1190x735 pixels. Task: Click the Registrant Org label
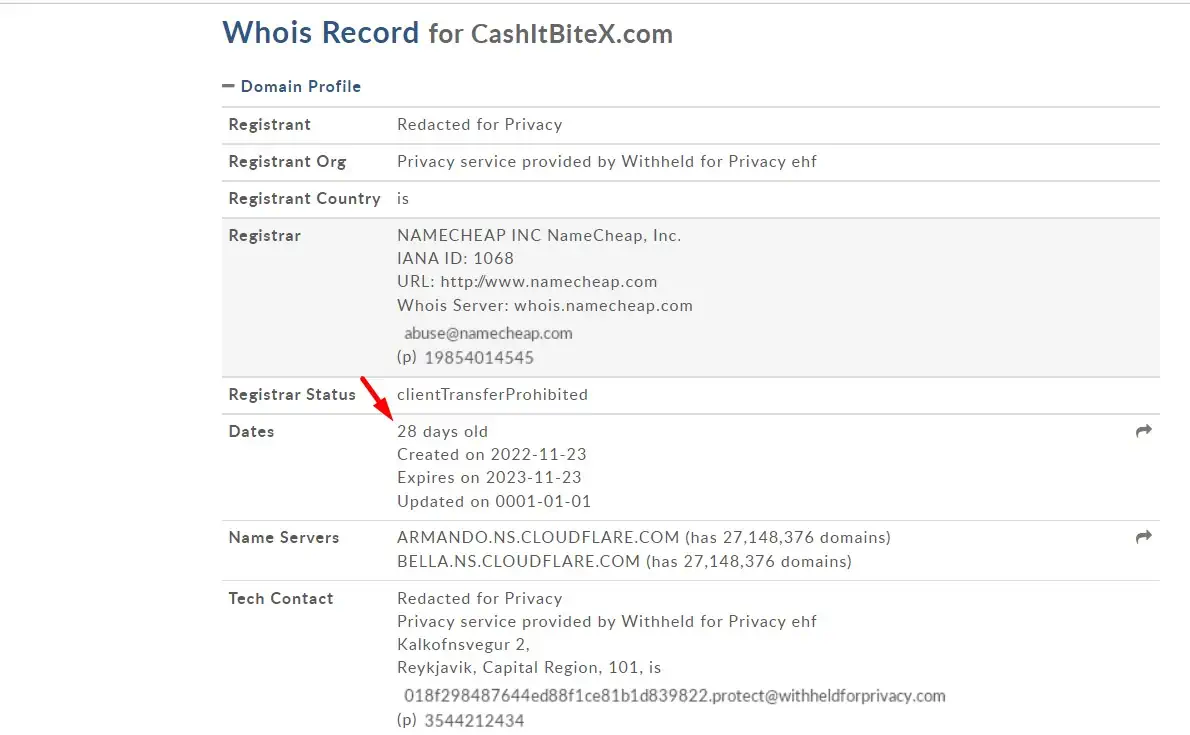[288, 162]
